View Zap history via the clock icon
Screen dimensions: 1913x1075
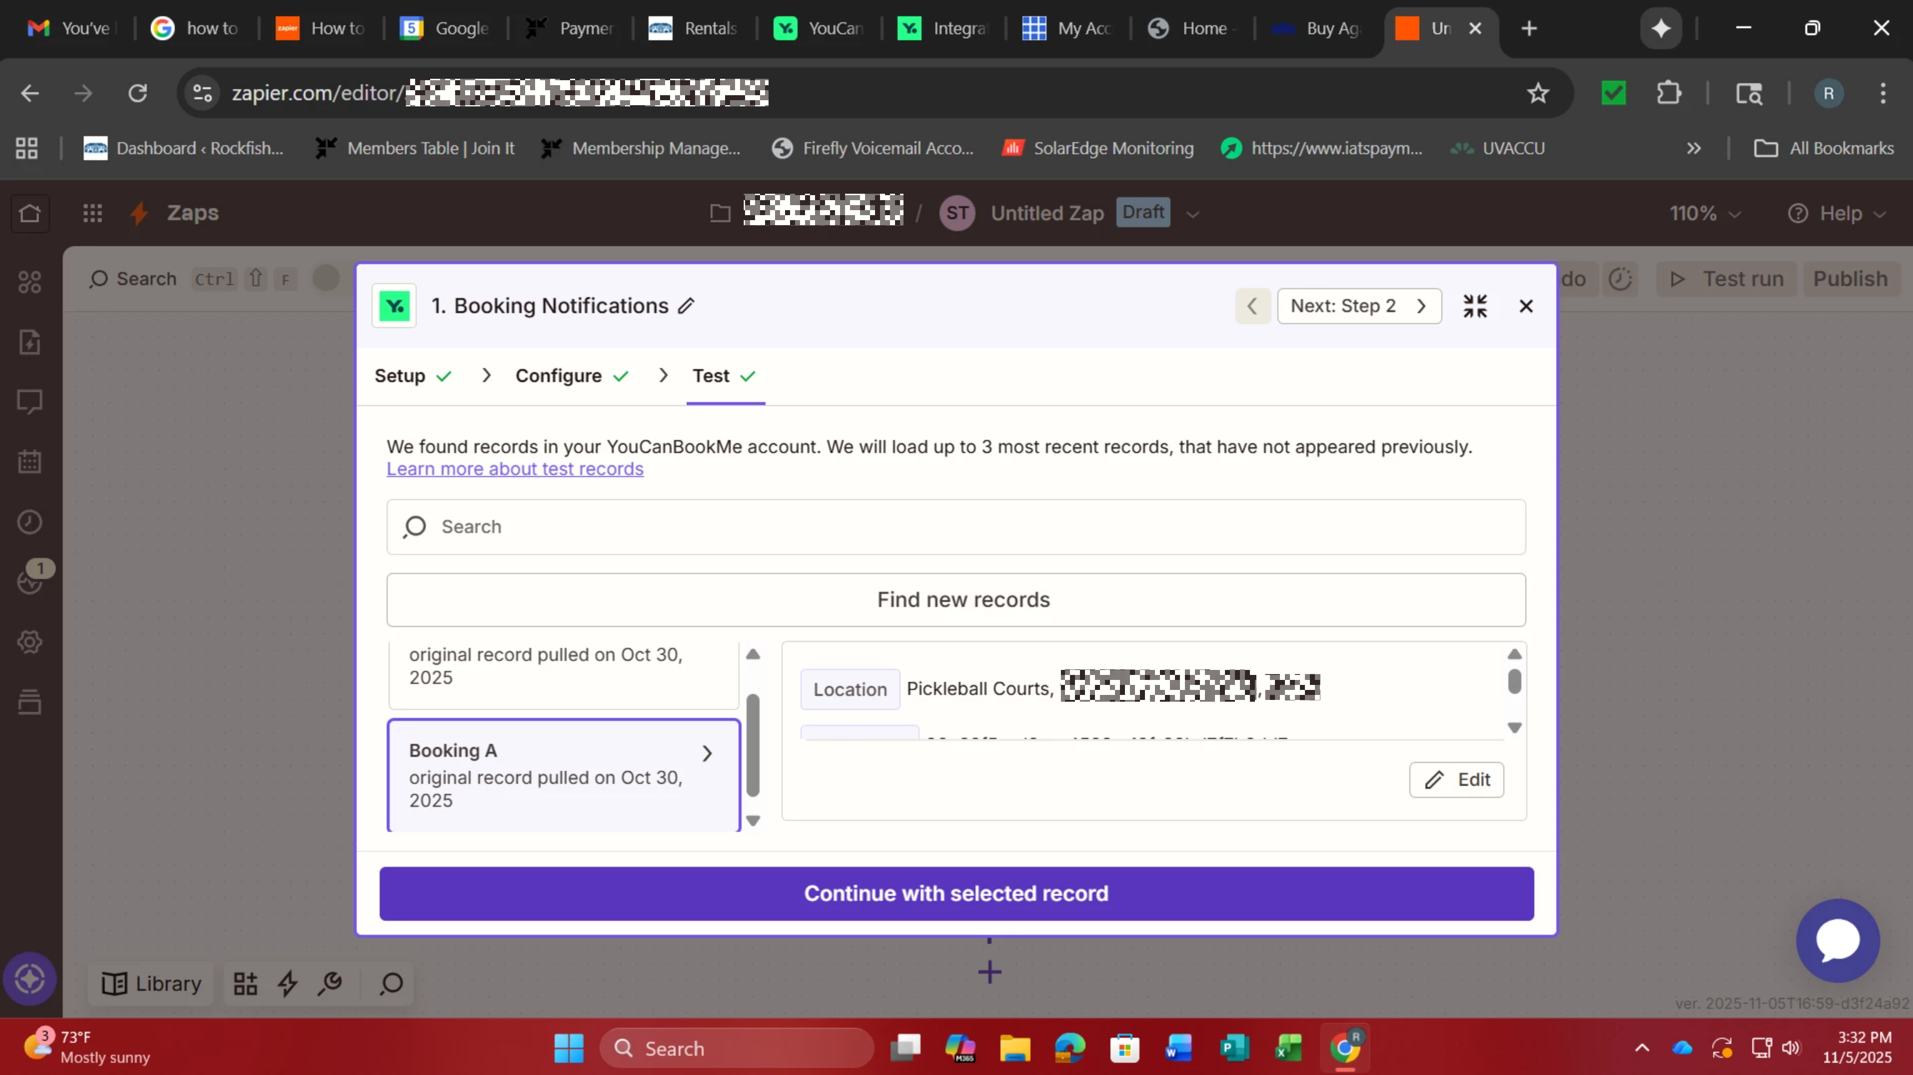(29, 521)
